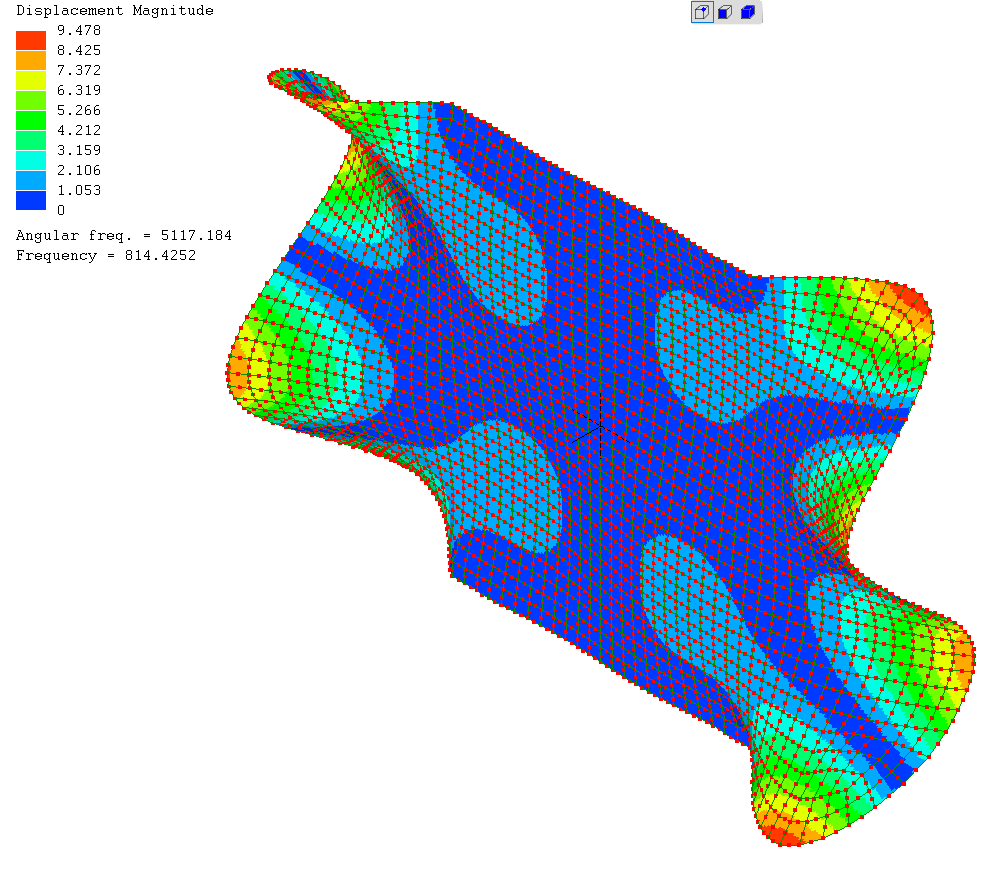Click the orange 8.425 legend color swatch
The height and width of the screenshot is (883, 998).
pos(31,60)
